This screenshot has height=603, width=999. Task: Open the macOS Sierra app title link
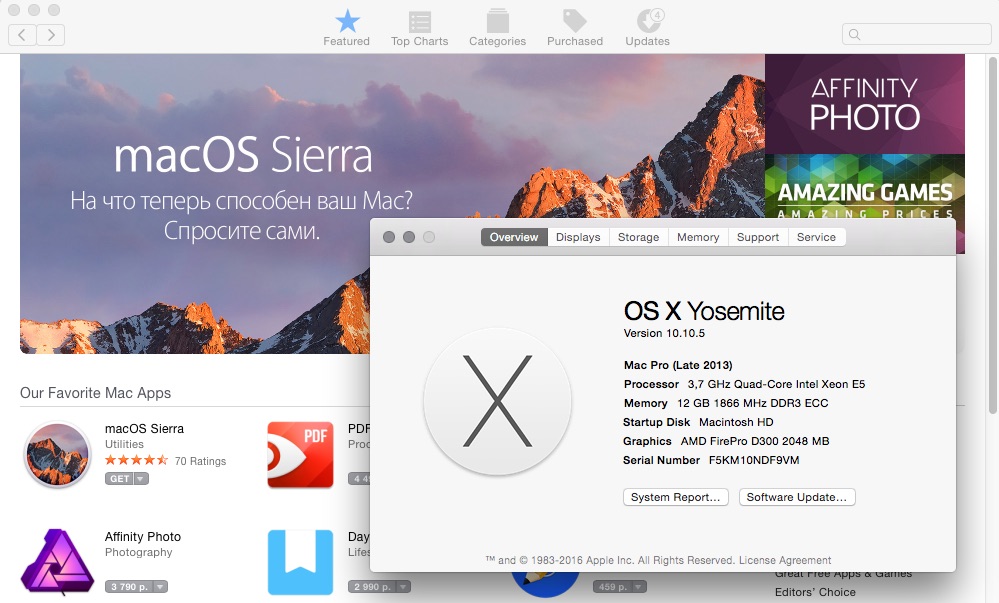[144, 429]
